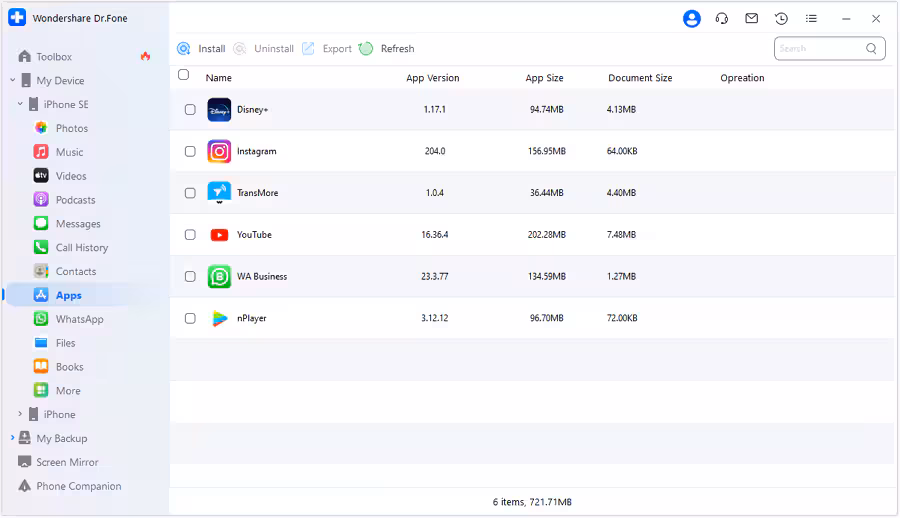Collapse the My Device tree node
This screenshot has height=518, width=900.
(13, 80)
